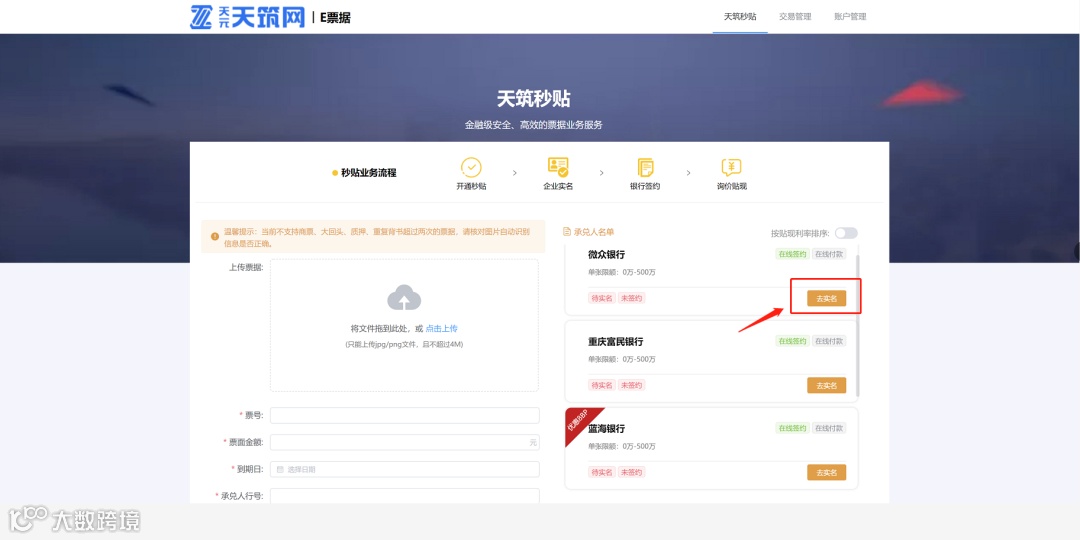The height and width of the screenshot is (540, 1080).
Task: Click 微众银行 单张限额 text
Action: pyautogui.click(x=622, y=273)
